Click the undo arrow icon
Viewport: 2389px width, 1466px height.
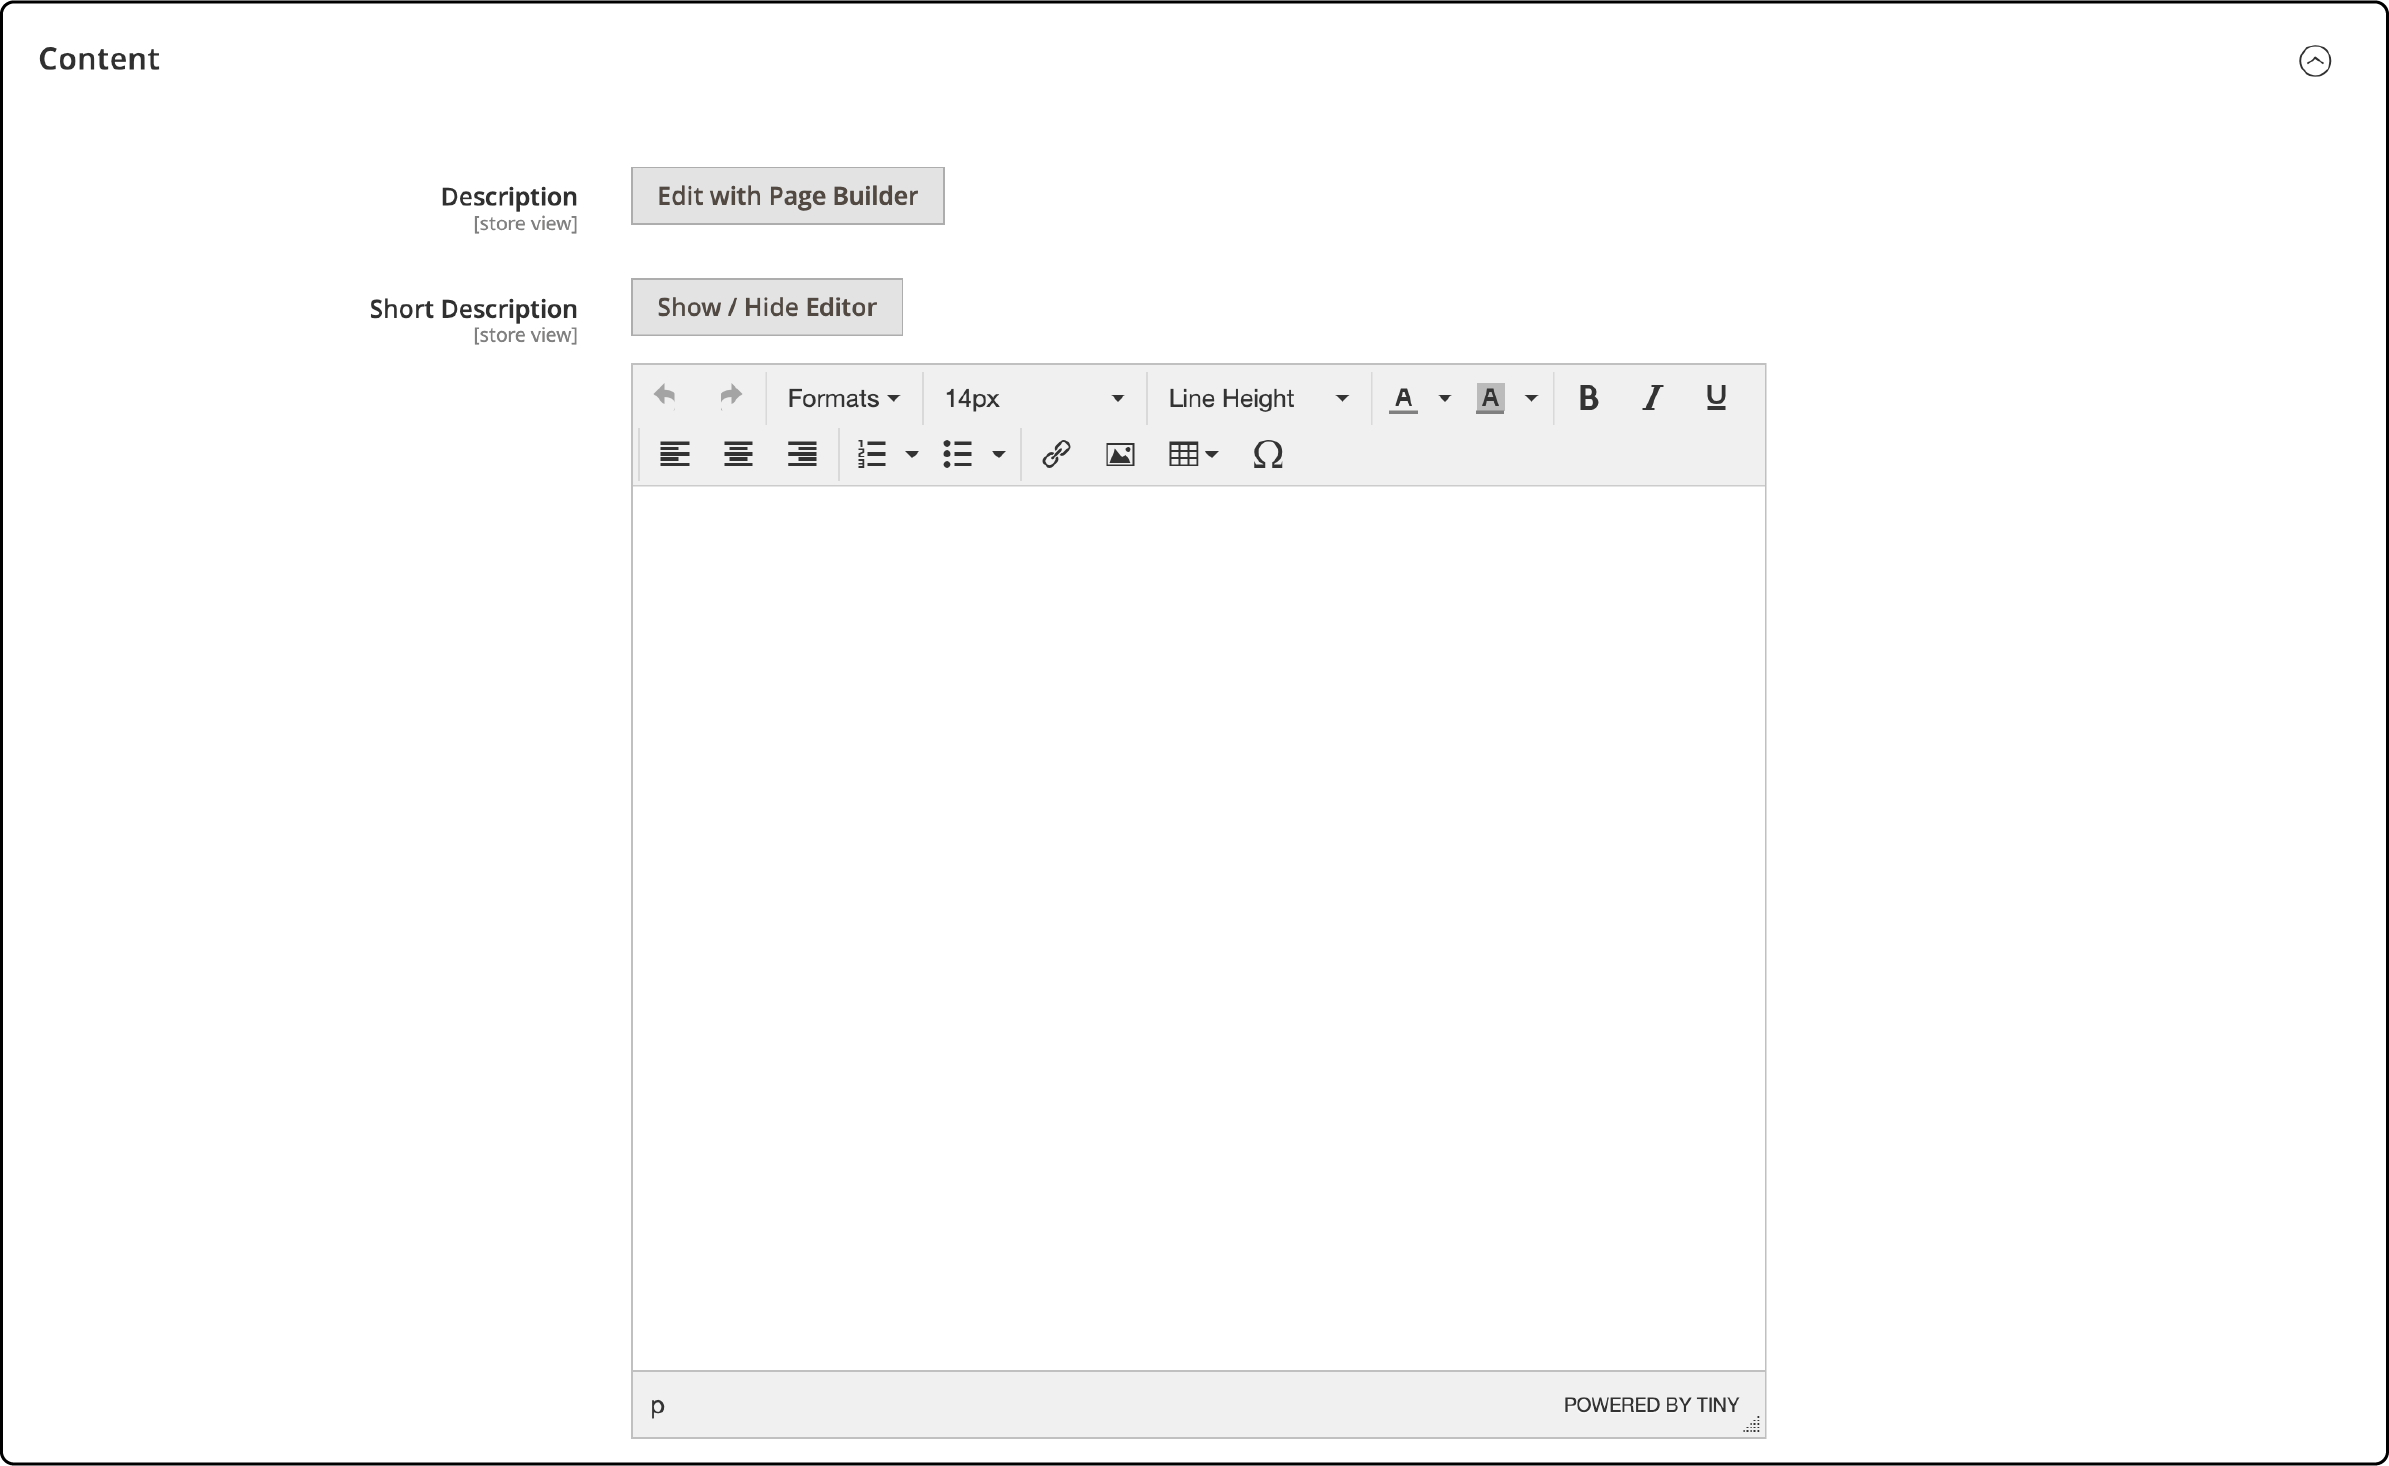(666, 396)
